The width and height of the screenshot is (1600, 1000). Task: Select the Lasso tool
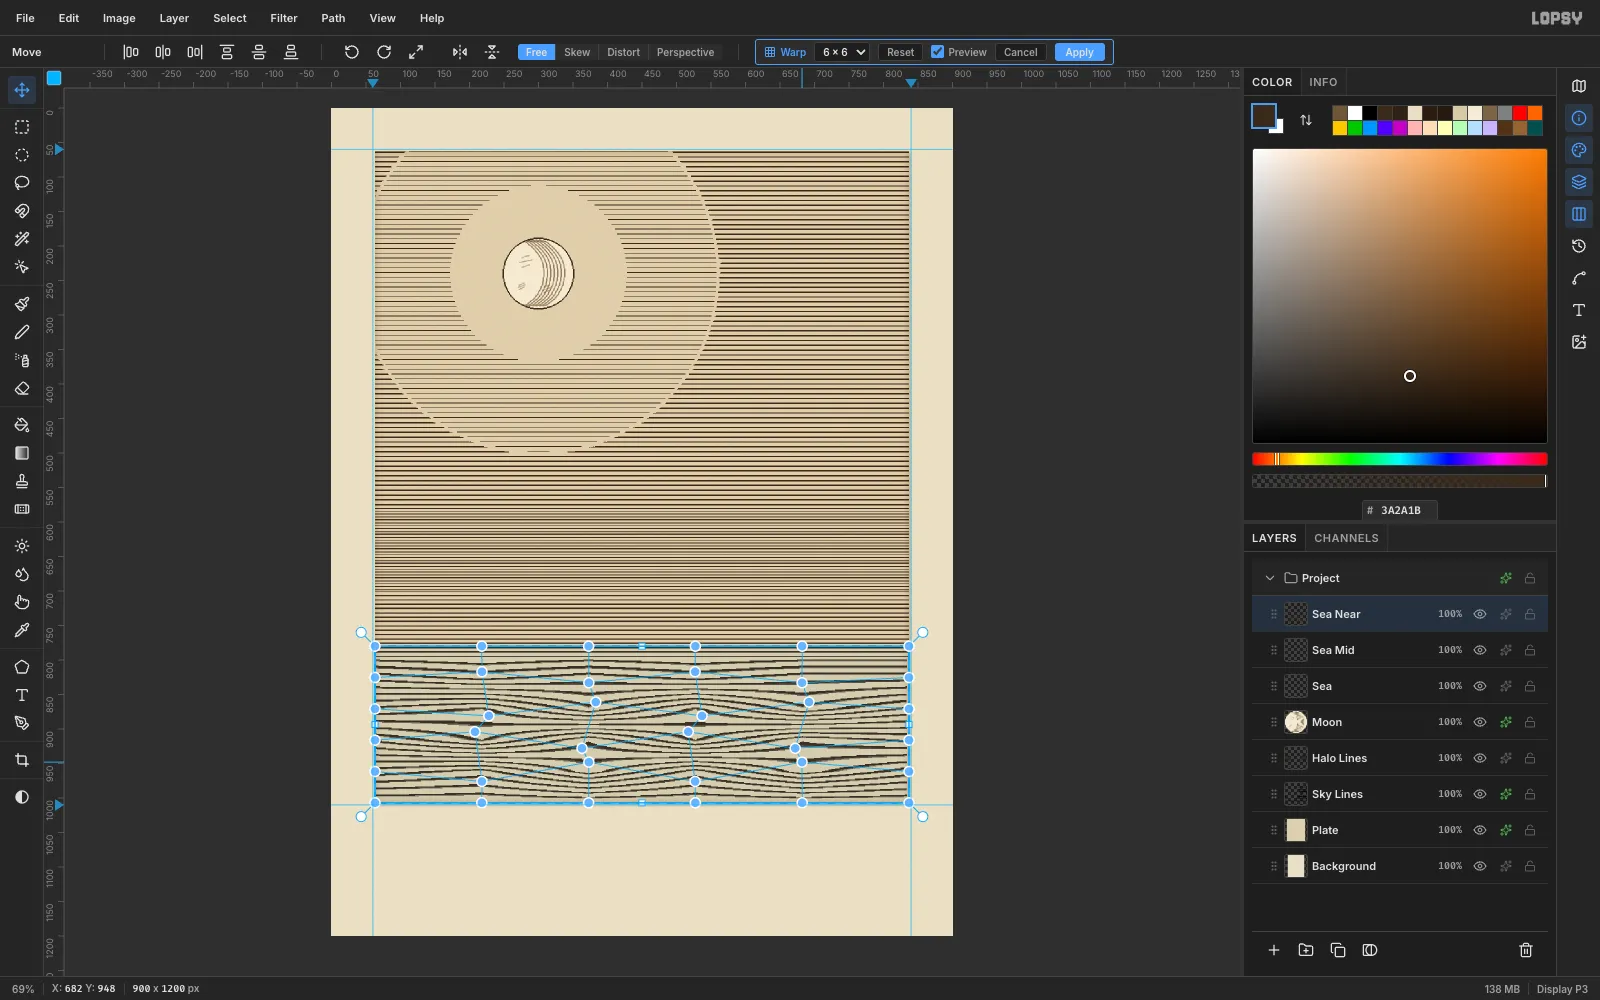point(22,183)
